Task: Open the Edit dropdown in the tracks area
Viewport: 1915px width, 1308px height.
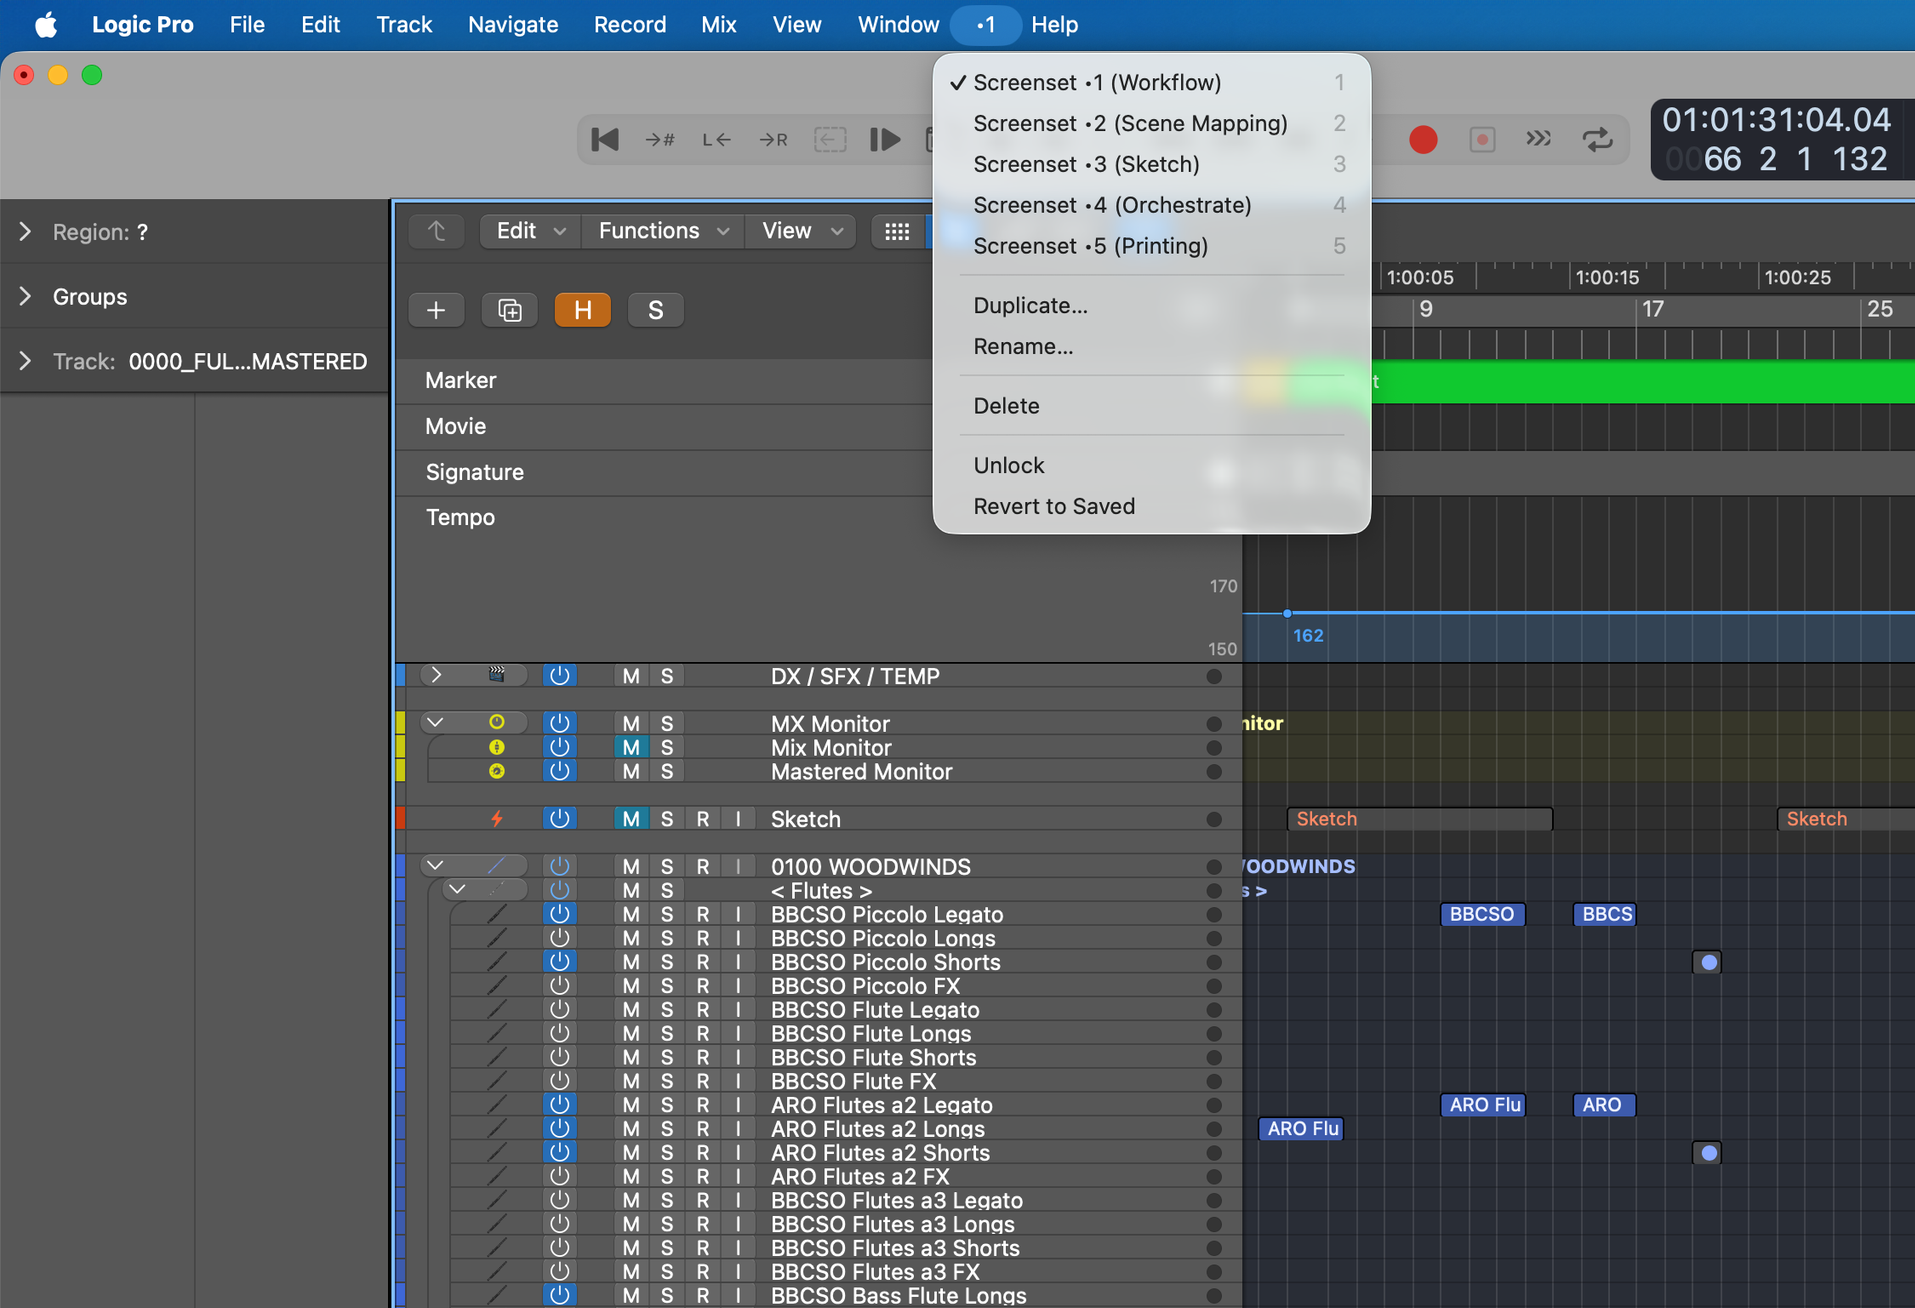Action: click(531, 231)
